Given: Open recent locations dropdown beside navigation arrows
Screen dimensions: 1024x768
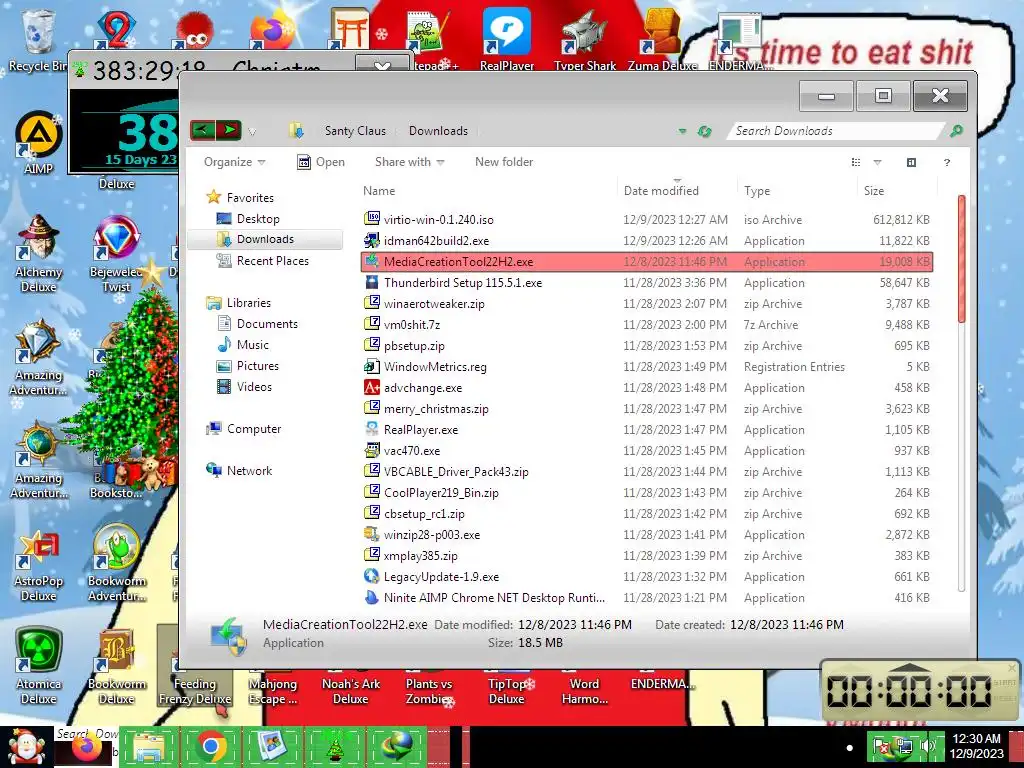Looking at the screenshot, I should tap(252, 132).
